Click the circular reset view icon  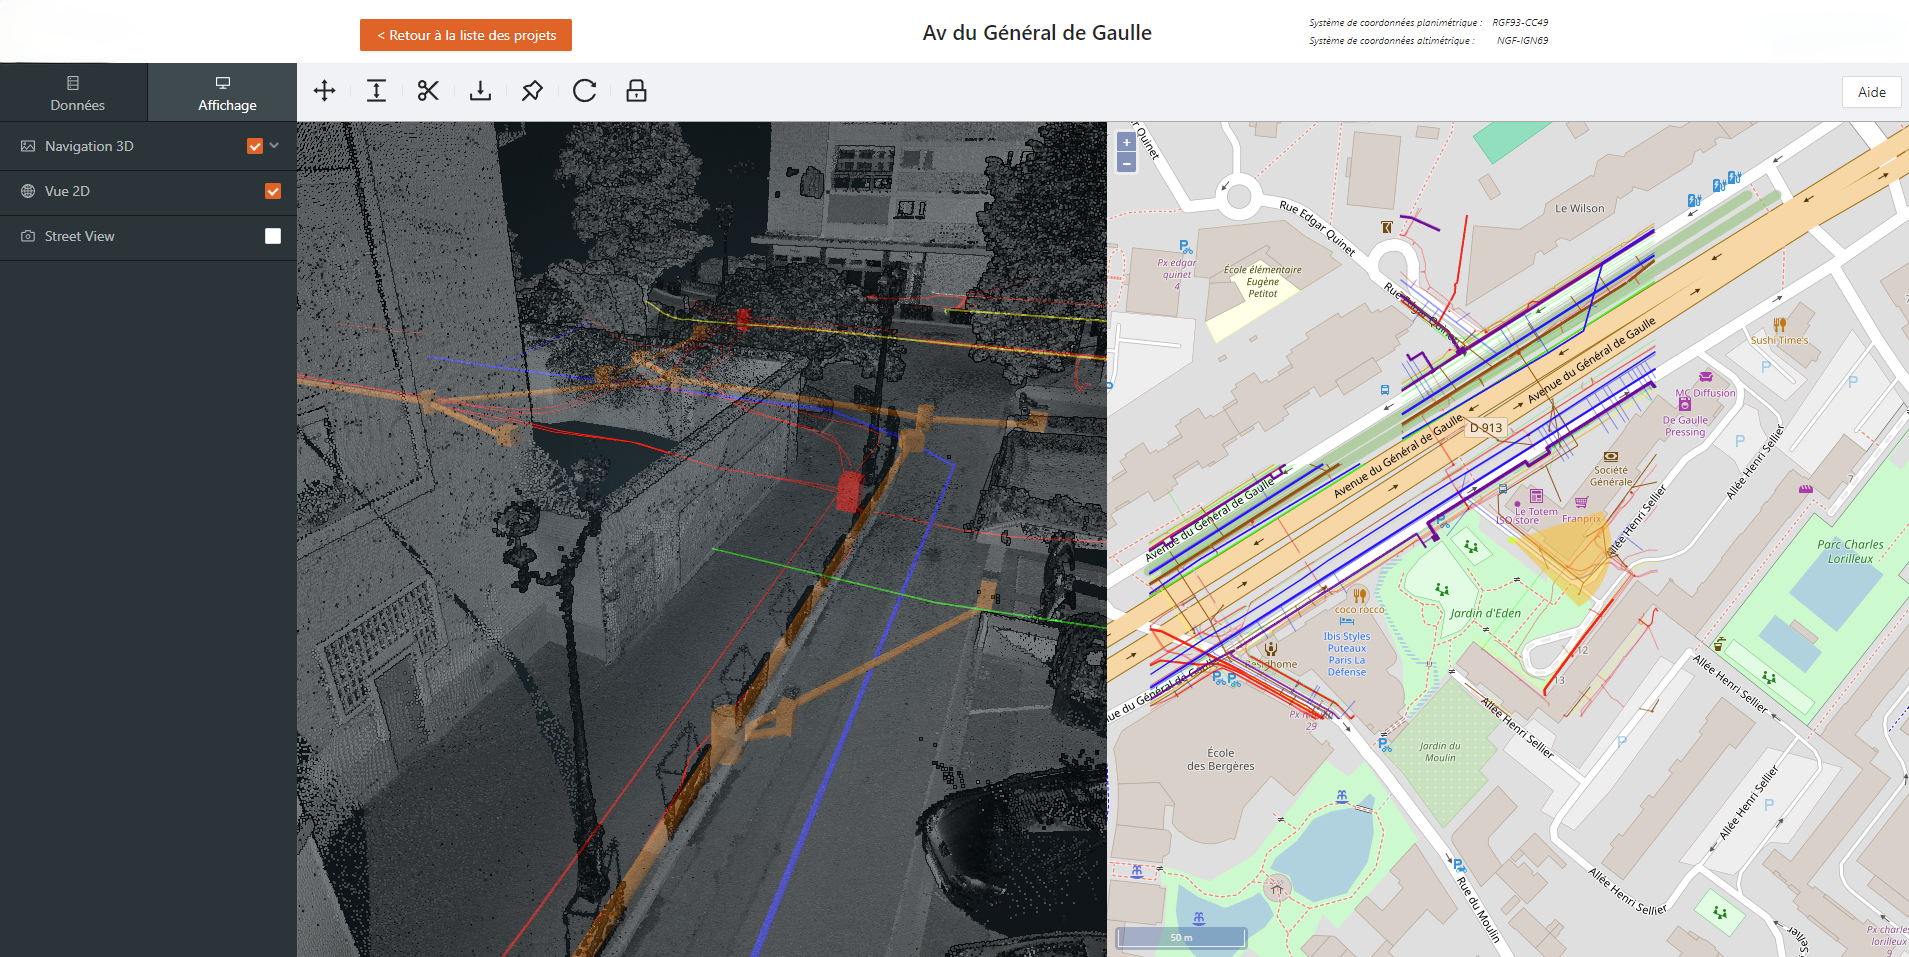click(x=584, y=91)
